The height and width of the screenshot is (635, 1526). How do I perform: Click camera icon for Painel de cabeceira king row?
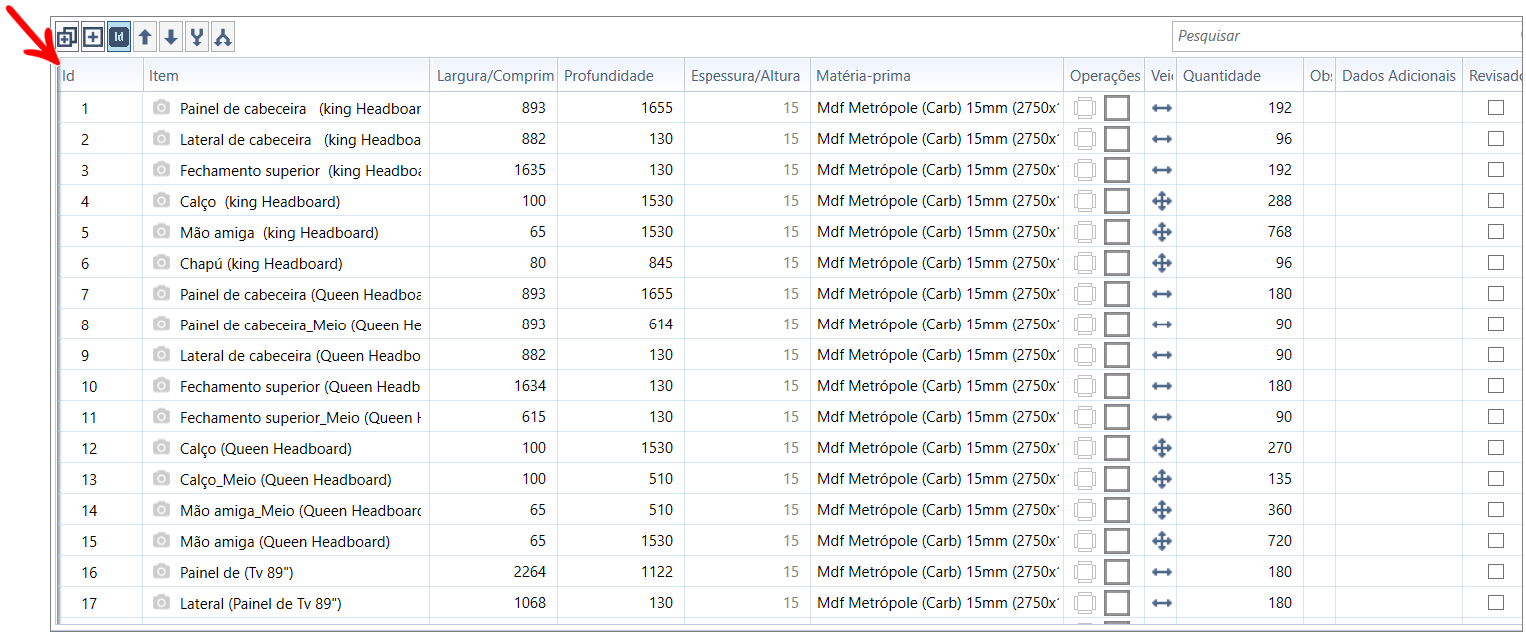coord(161,107)
